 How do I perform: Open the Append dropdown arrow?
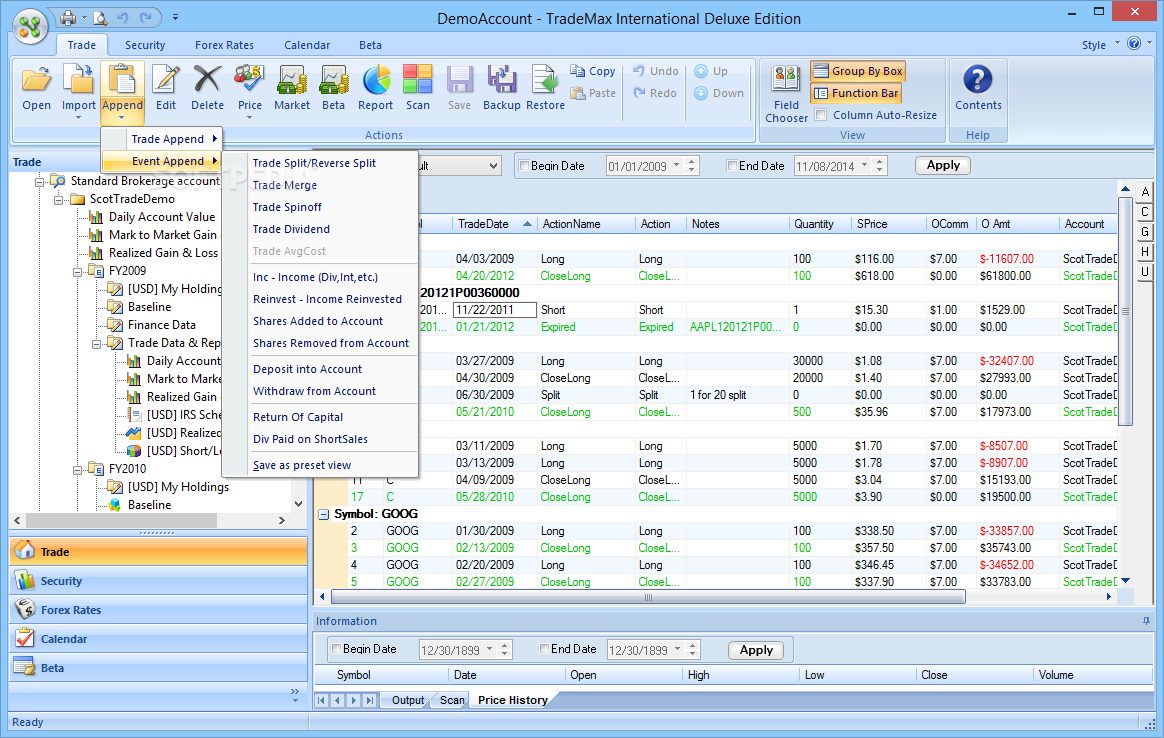122,117
